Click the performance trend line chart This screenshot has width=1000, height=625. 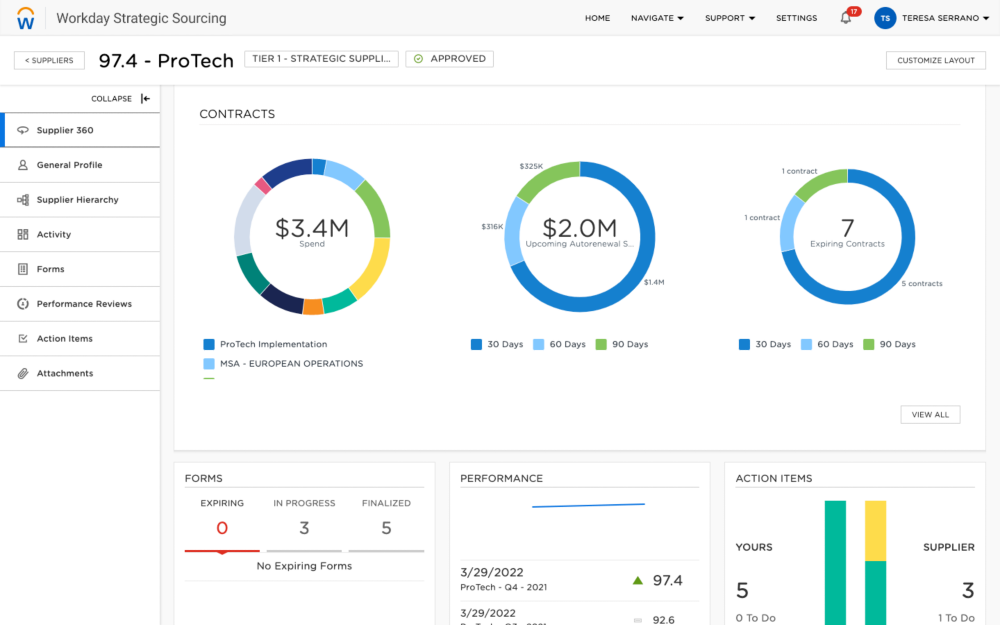tap(588, 505)
